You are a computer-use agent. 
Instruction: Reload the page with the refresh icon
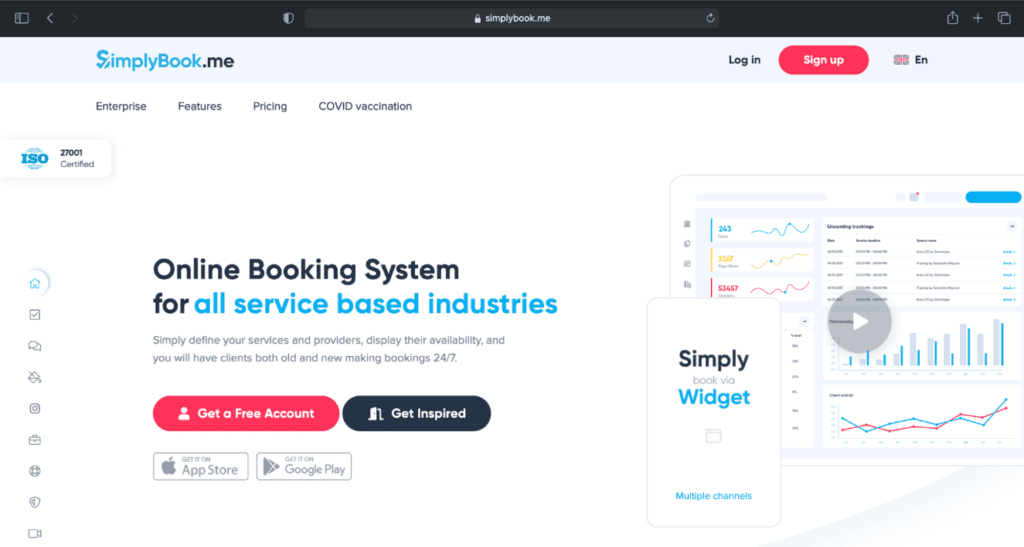710,18
